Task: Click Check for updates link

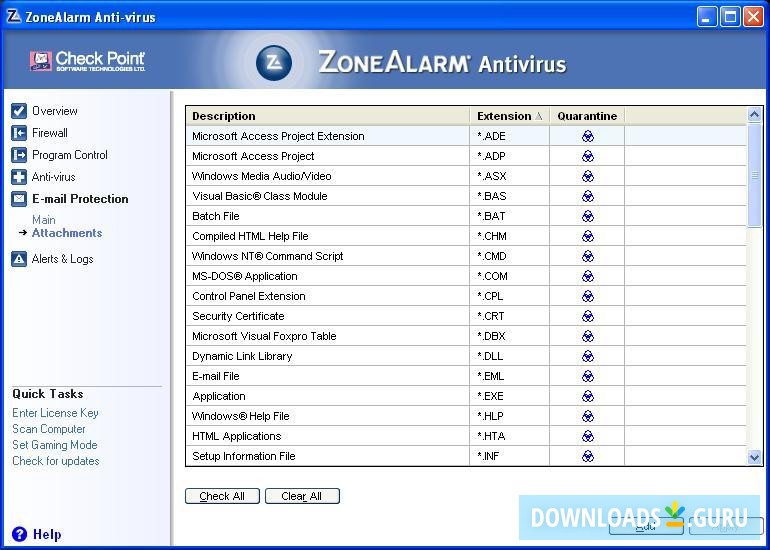Action: [x=55, y=461]
